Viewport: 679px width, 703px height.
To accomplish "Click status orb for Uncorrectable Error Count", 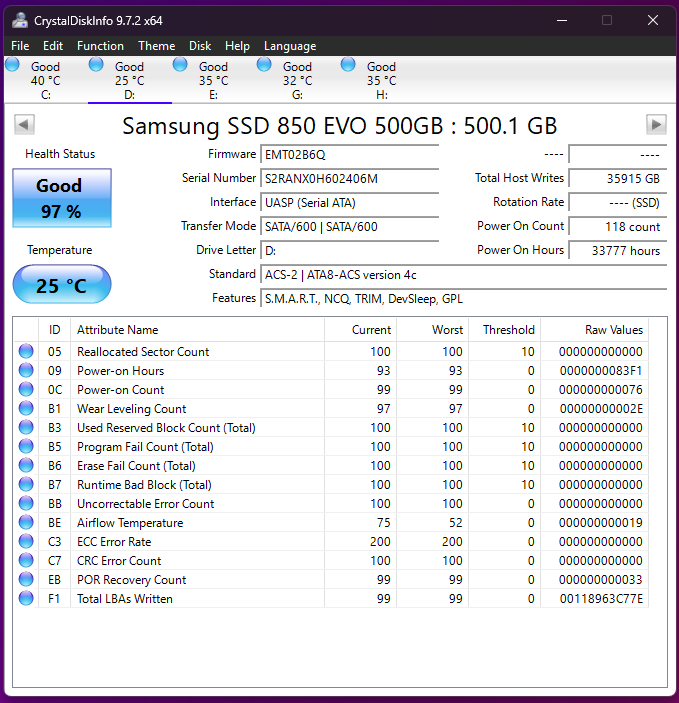I will [26, 503].
